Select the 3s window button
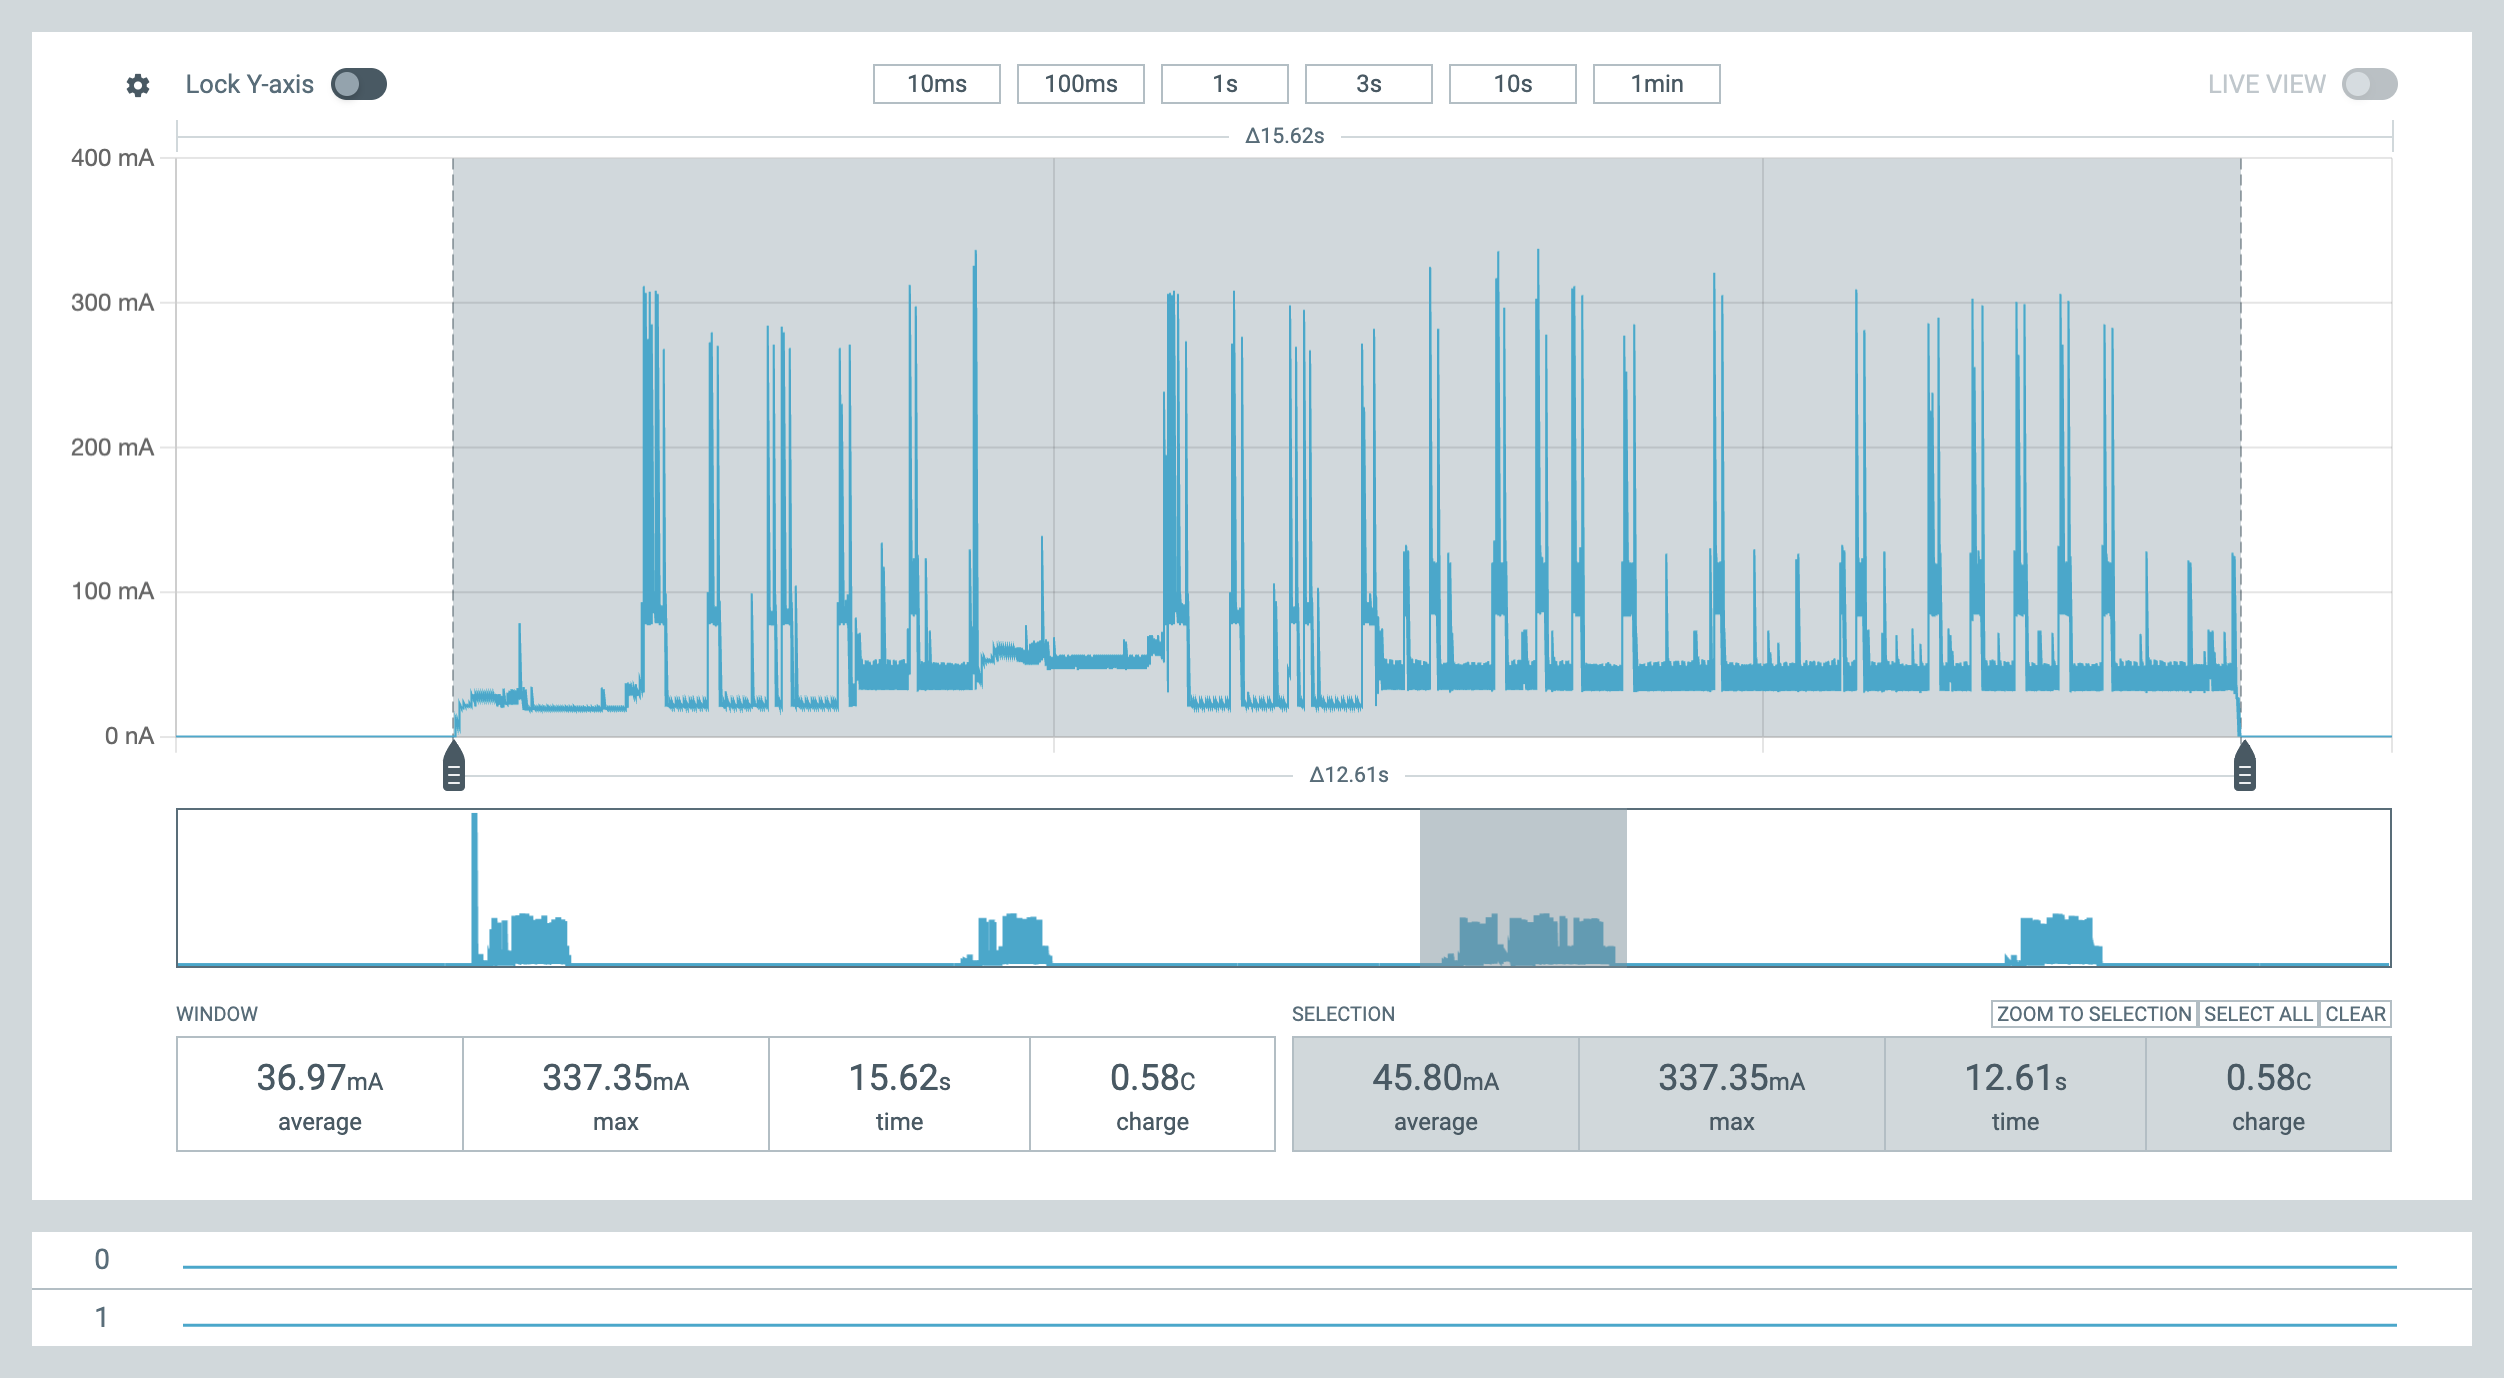Image resolution: width=2504 pixels, height=1378 pixels. point(1369,84)
